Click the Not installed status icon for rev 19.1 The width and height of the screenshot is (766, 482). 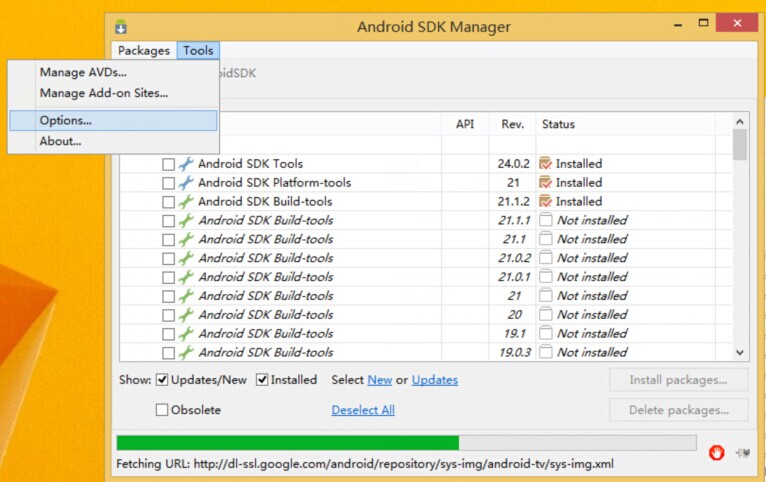coord(546,334)
